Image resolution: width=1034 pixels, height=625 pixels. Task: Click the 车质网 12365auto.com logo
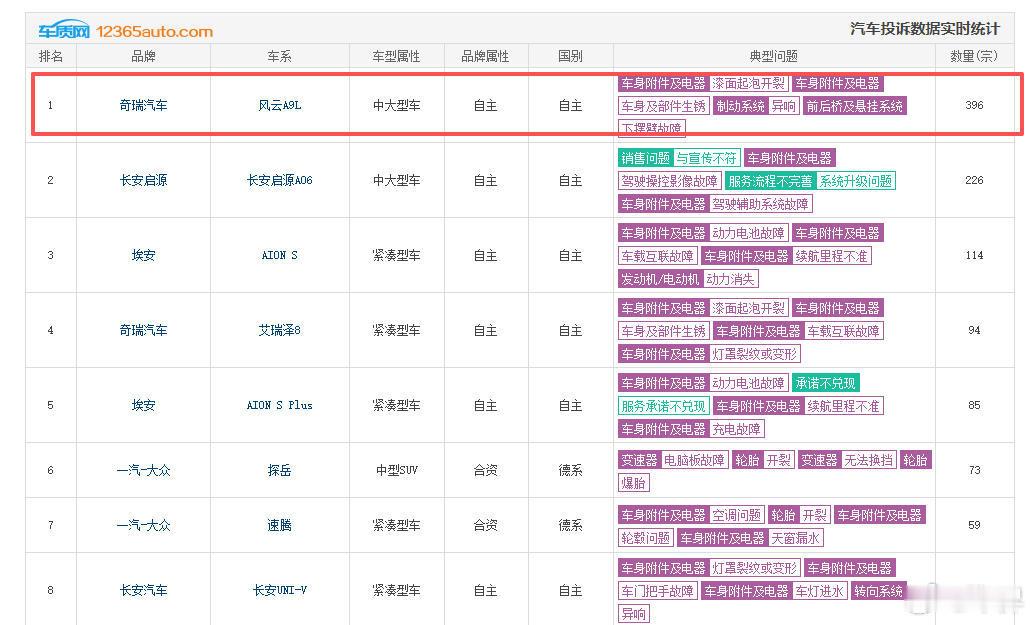pos(125,30)
